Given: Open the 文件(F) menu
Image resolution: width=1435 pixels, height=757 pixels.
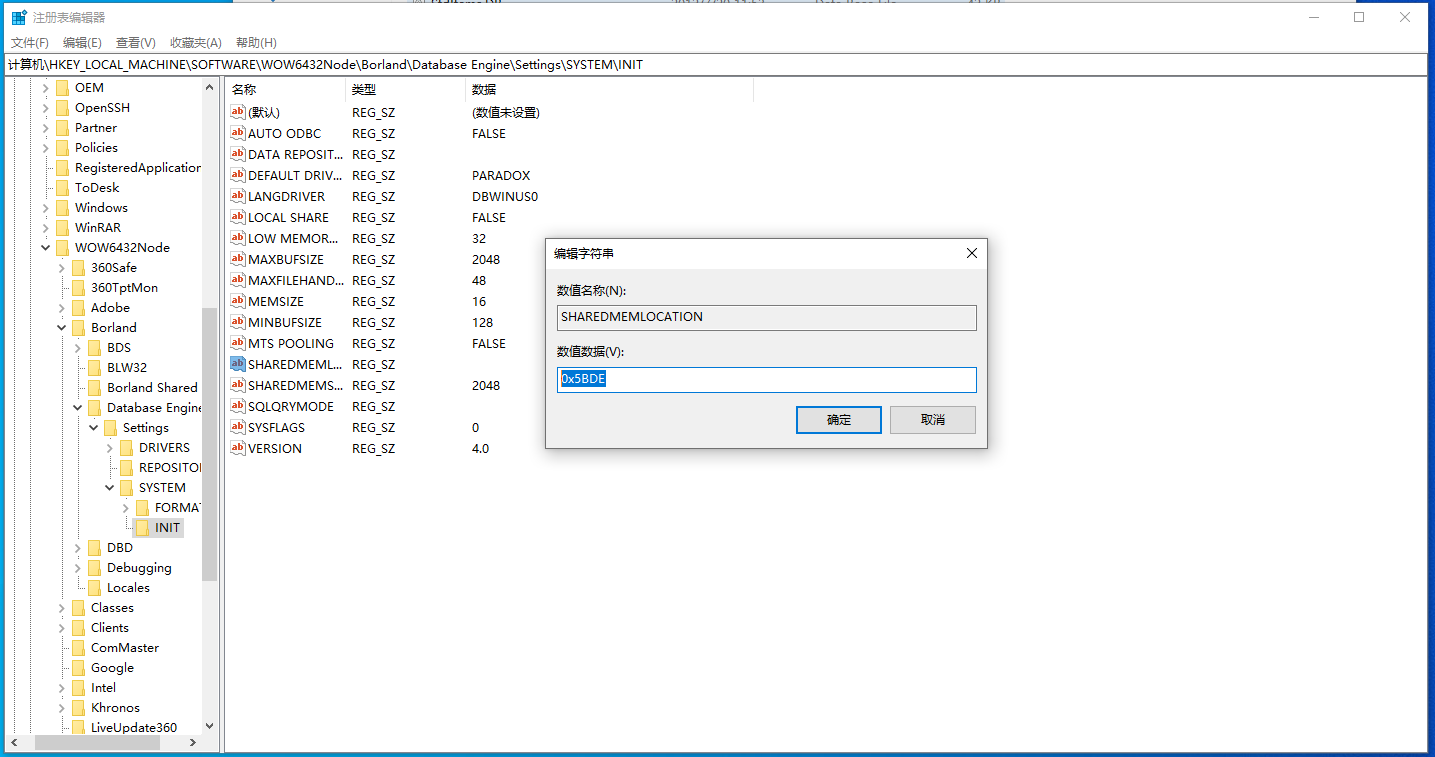Looking at the screenshot, I should 30,43.
